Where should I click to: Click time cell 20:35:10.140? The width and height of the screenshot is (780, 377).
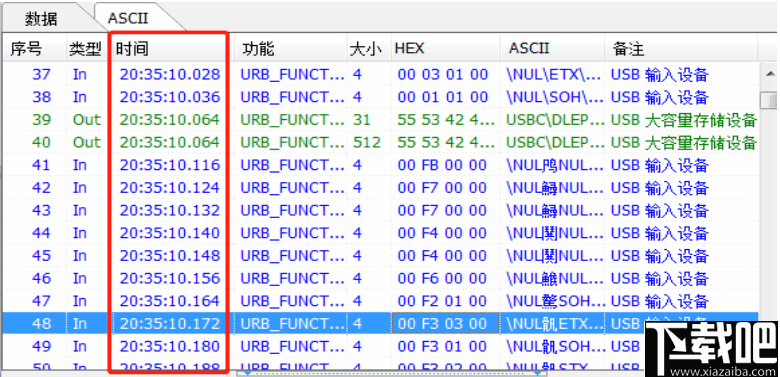coord(170,233)
